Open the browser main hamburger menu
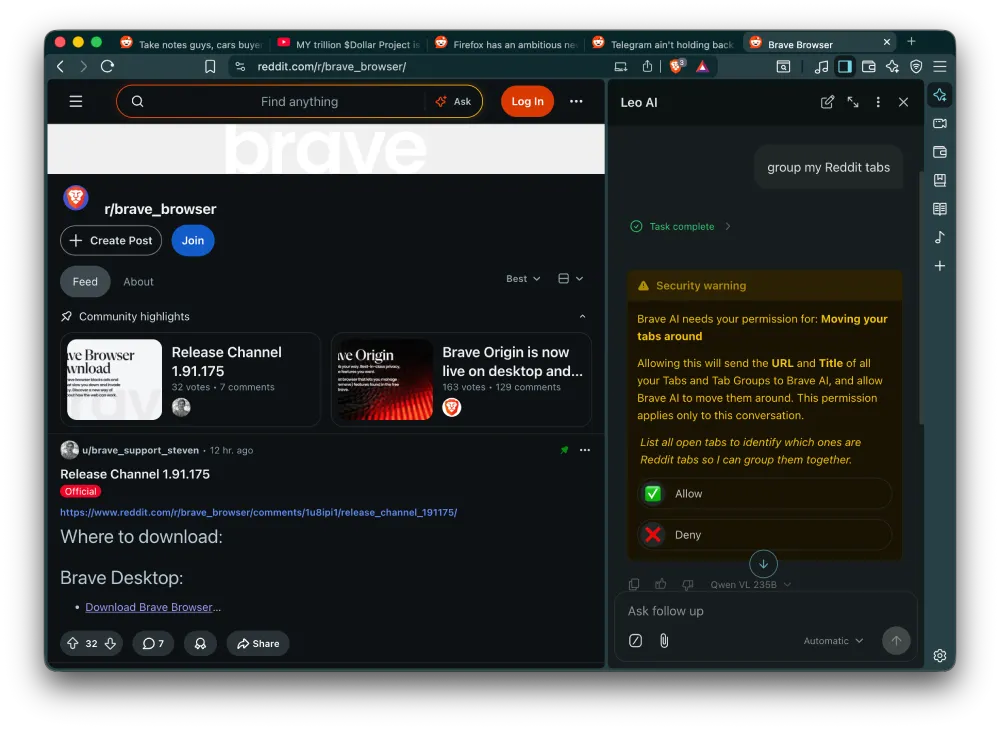Screen dimensions: 1000x730 click(939, 66)
